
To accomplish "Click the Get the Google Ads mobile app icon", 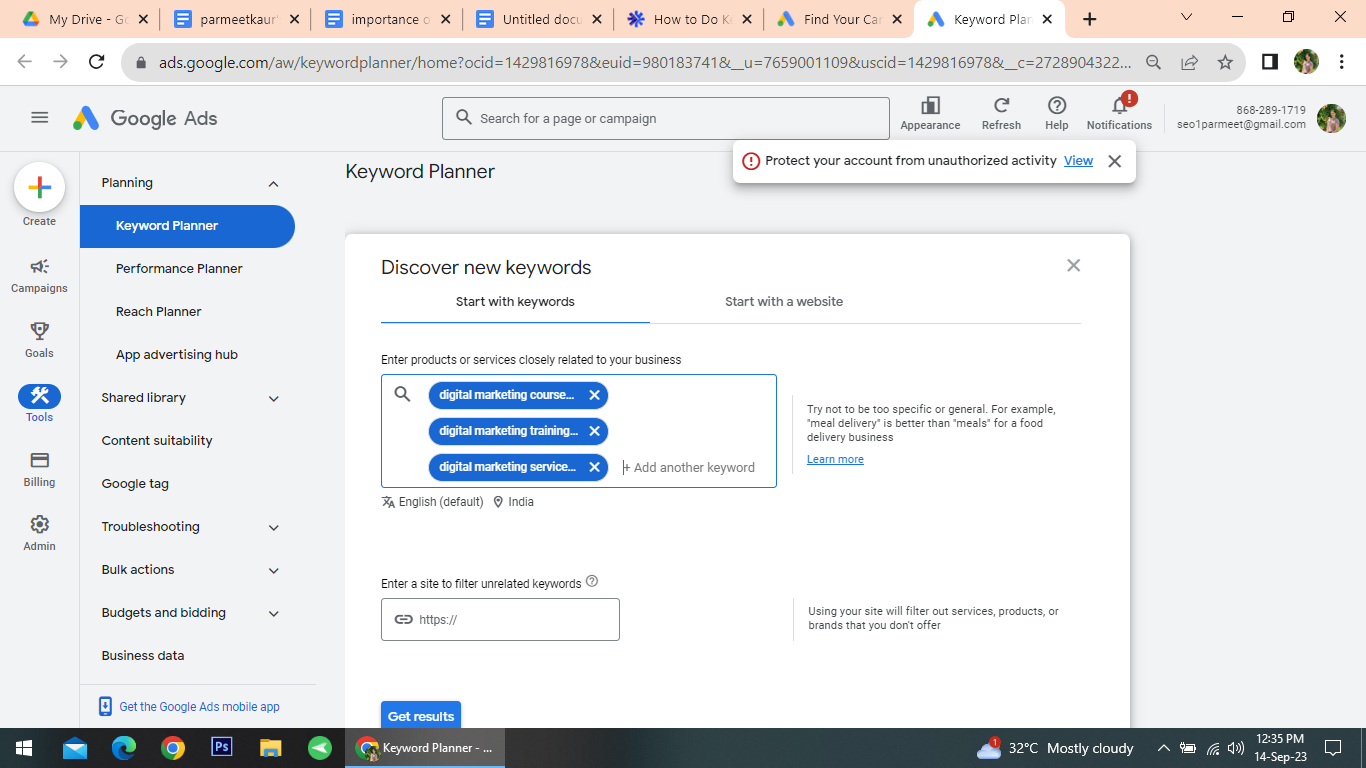I will (105, 706).
